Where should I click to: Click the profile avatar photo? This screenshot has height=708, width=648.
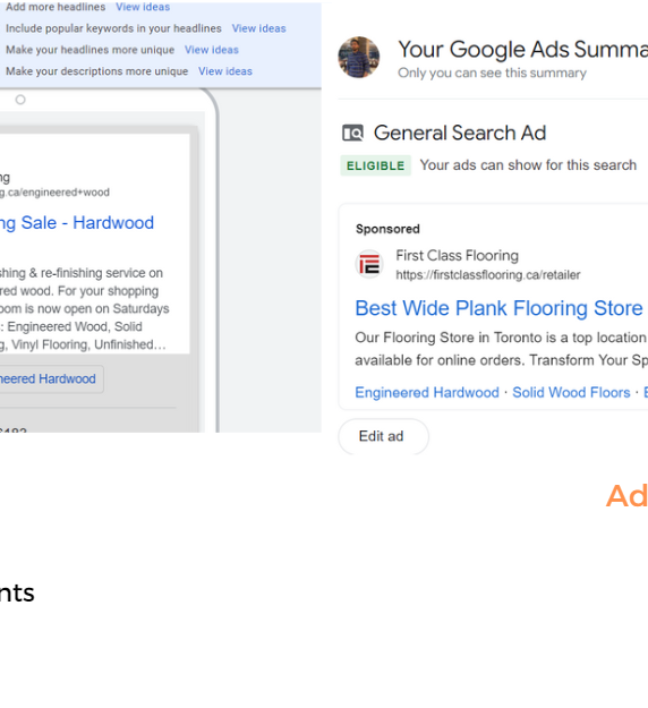point(359,58)
